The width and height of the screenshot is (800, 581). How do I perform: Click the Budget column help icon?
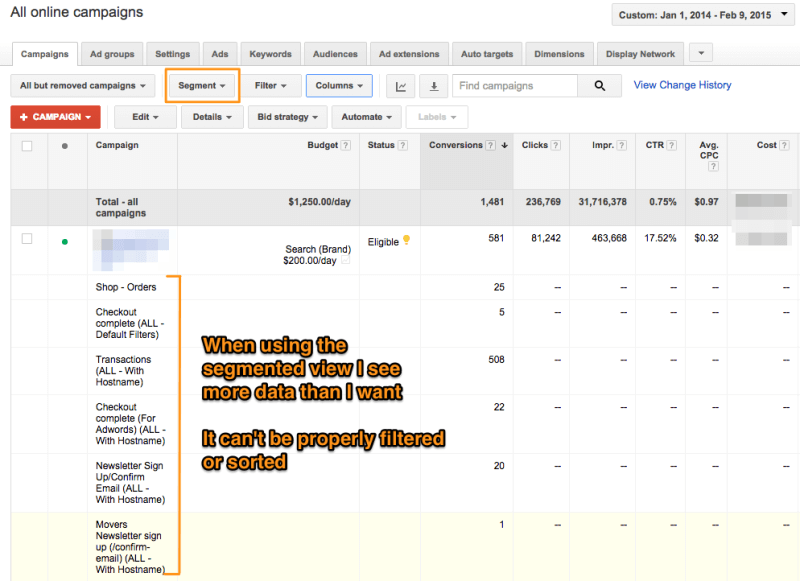click(345, 145)
